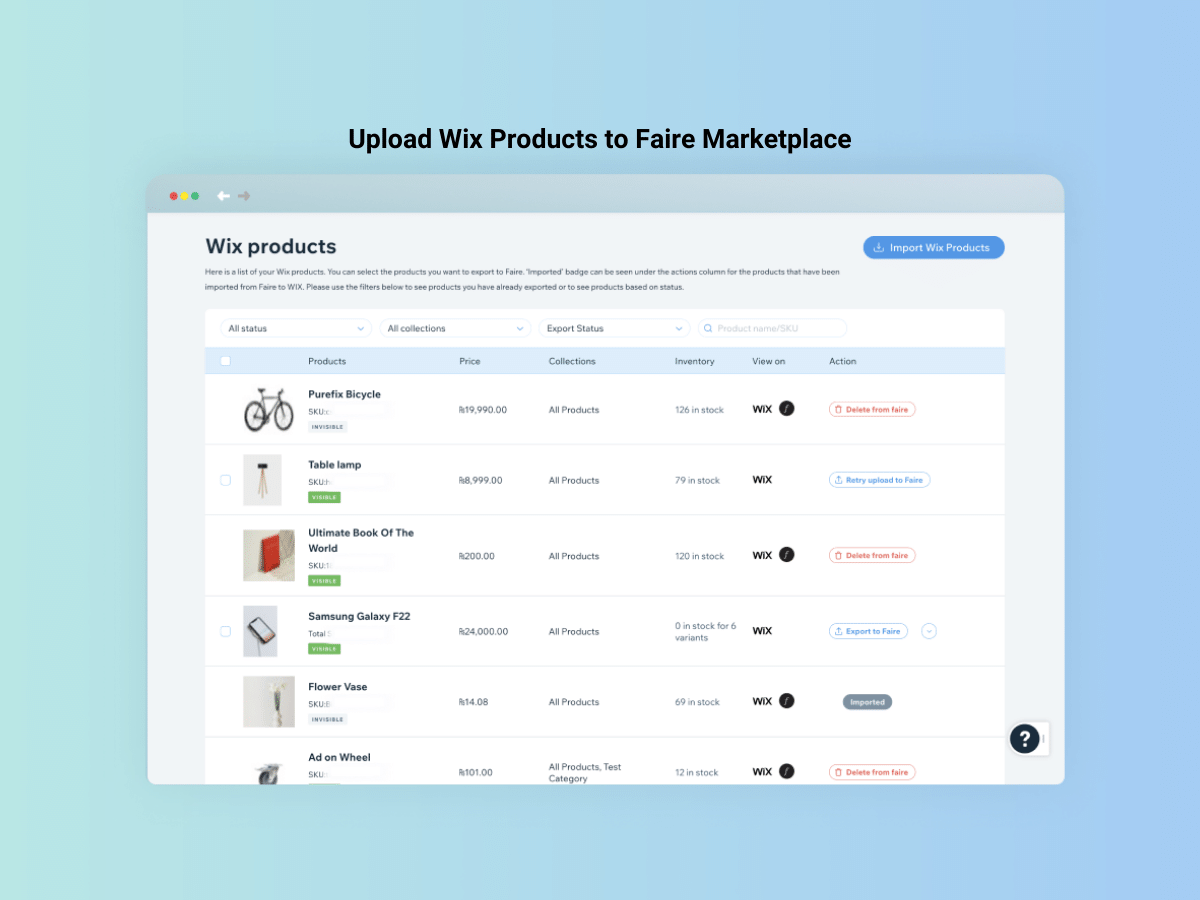Image resolution: width=1200 pixels, height=900 pixels.
Task: Click the Flower Vase thumbnail
Action: (269, 702)
